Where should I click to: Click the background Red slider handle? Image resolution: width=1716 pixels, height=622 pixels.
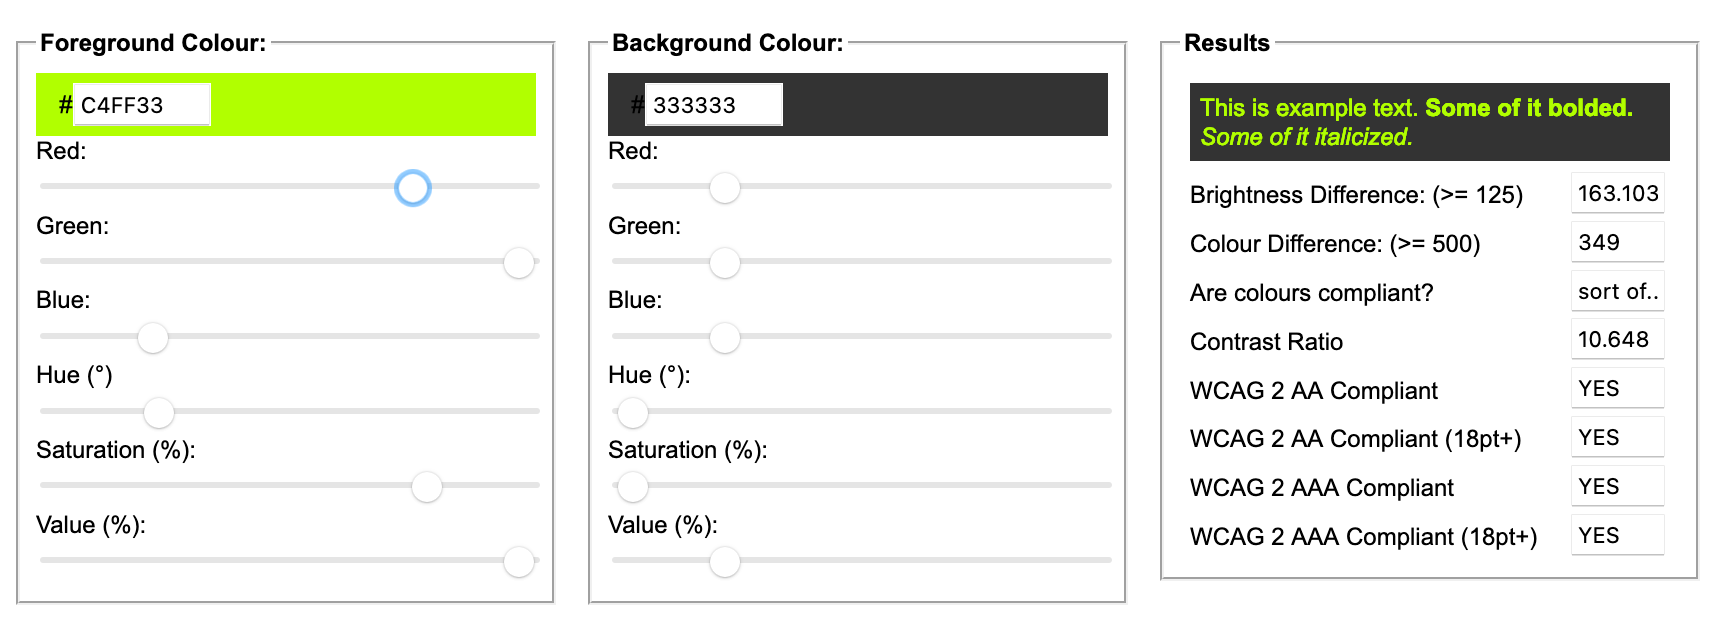click(x=724, y=187)
